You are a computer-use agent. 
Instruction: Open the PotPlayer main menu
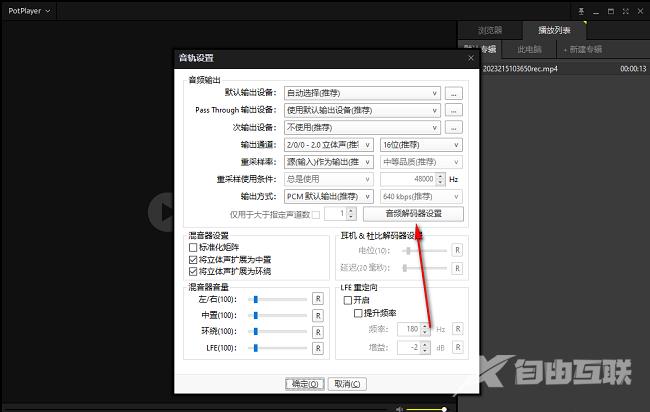(29, 10)
